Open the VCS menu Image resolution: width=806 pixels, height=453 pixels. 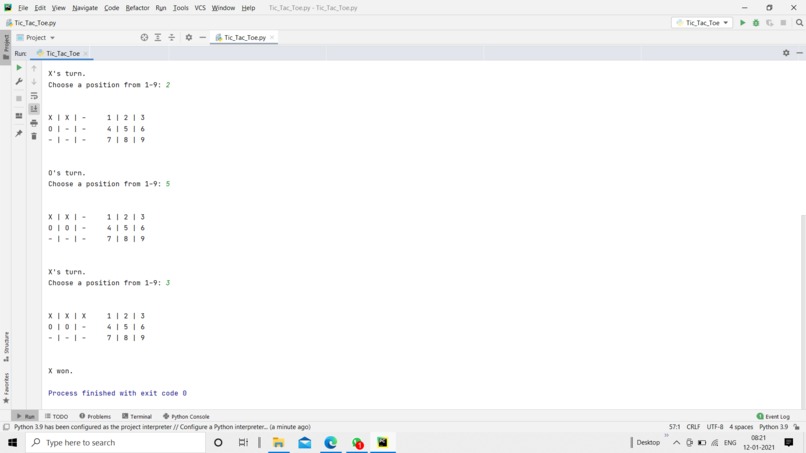tap(200, 8)
